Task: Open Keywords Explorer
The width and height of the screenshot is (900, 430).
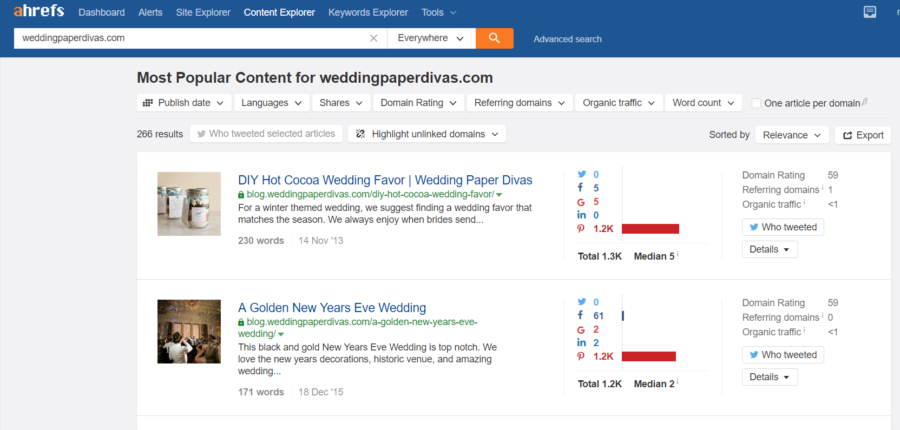Action: [x=368, y=12]
